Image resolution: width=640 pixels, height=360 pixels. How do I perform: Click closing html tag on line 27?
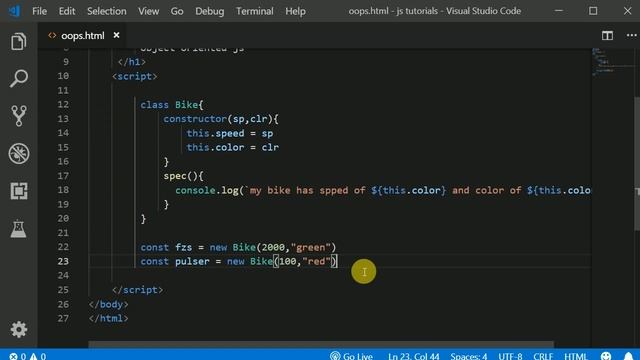[x=109, y=318]
